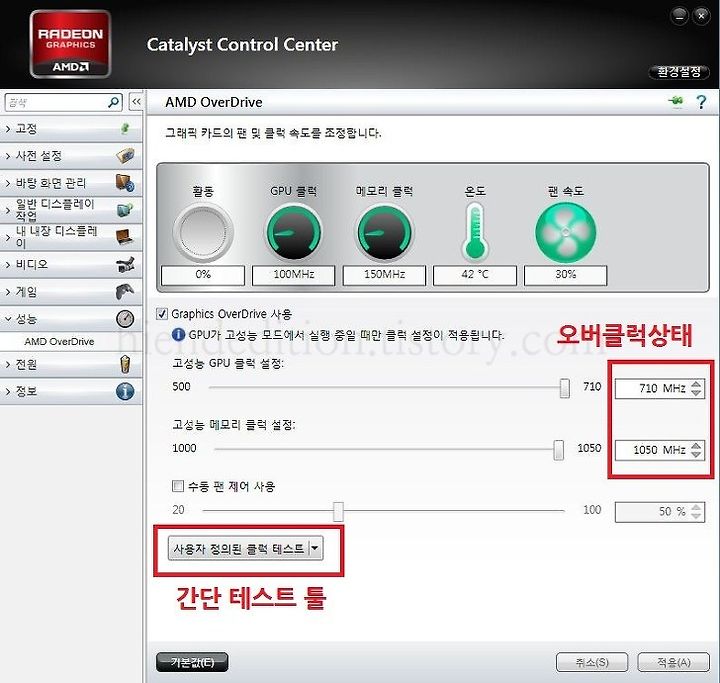Screen dimensions: 720x683
Task: Open the 정보 section in sidebar
Action: 71,391
